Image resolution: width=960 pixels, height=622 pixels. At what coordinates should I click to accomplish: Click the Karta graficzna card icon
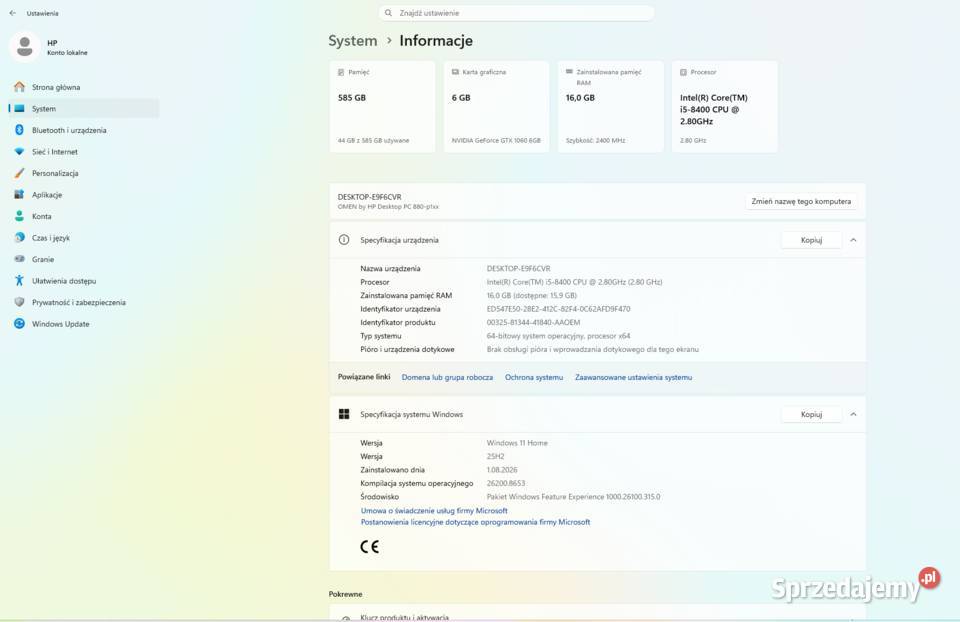[x=455, y=72]
